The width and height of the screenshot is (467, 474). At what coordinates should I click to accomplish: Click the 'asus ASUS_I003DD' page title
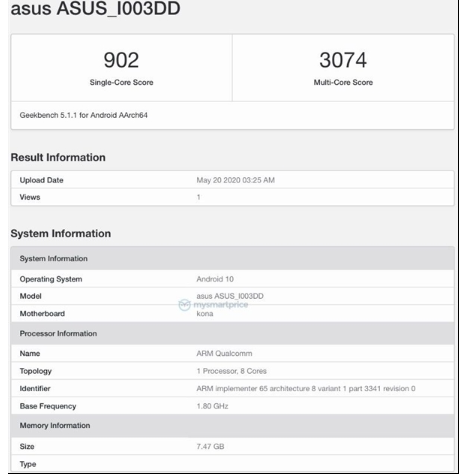pos(95,8)
